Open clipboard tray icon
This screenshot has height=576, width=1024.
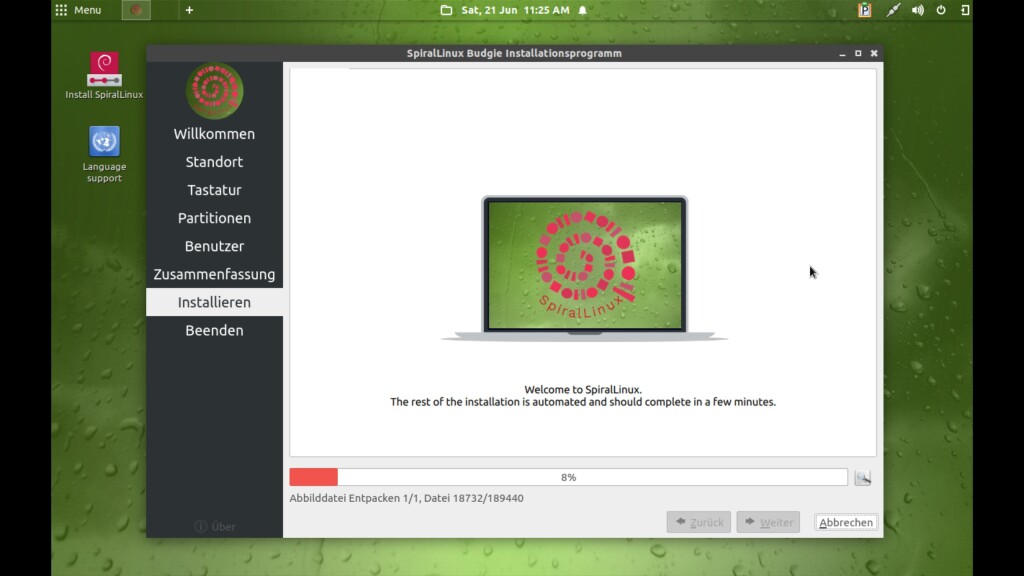(x=865, y=10)
